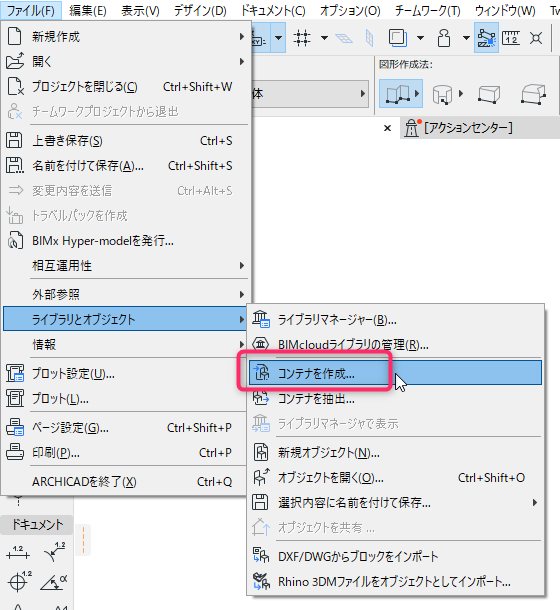Click the DXF/DWG block import icon
This screenshot has width=560, height=610.
[x=261, y=556]
